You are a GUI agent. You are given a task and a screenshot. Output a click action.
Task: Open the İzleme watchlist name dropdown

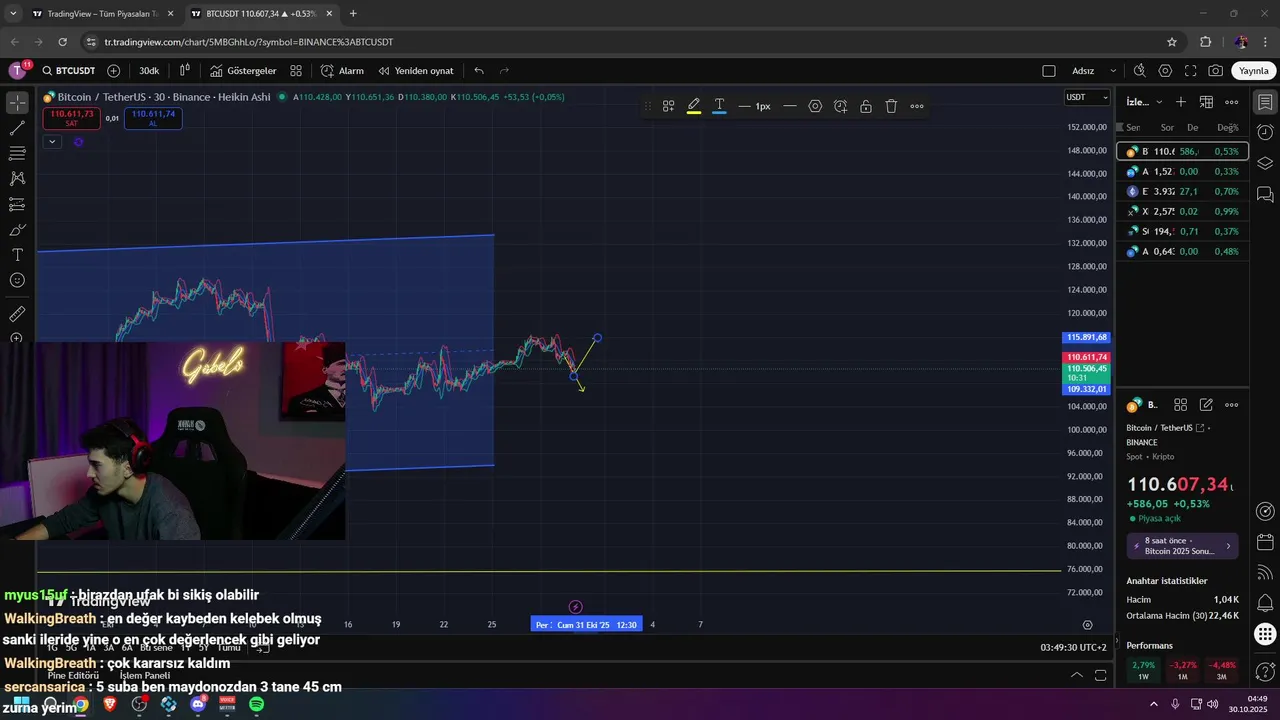pos(1145,102)
